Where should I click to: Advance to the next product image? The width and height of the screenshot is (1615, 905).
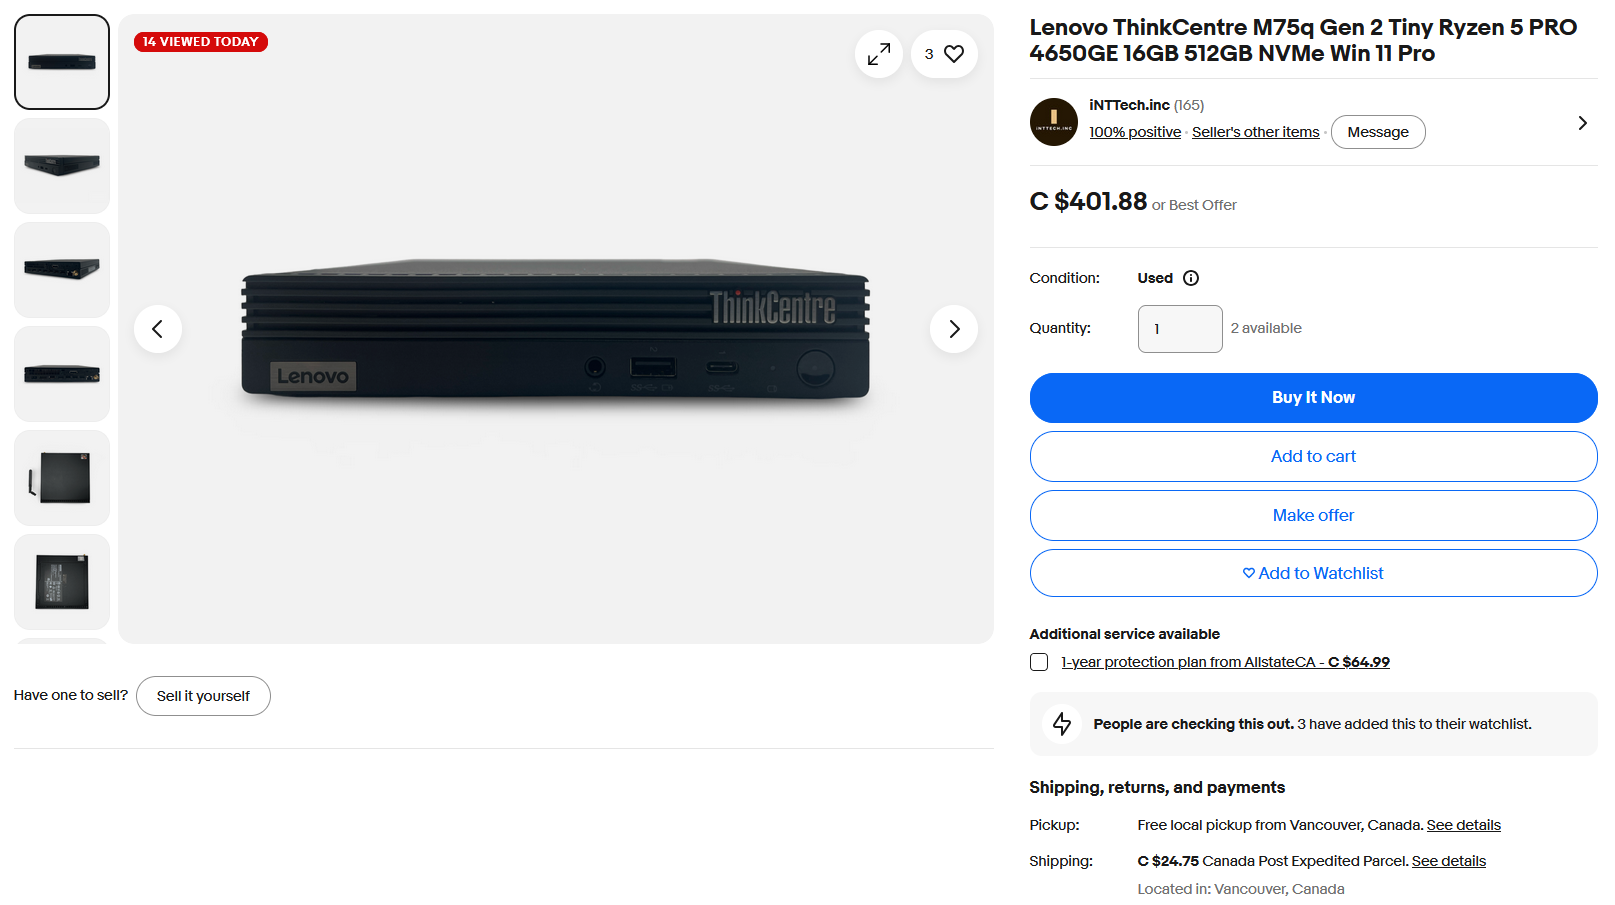tap(954, 329)
